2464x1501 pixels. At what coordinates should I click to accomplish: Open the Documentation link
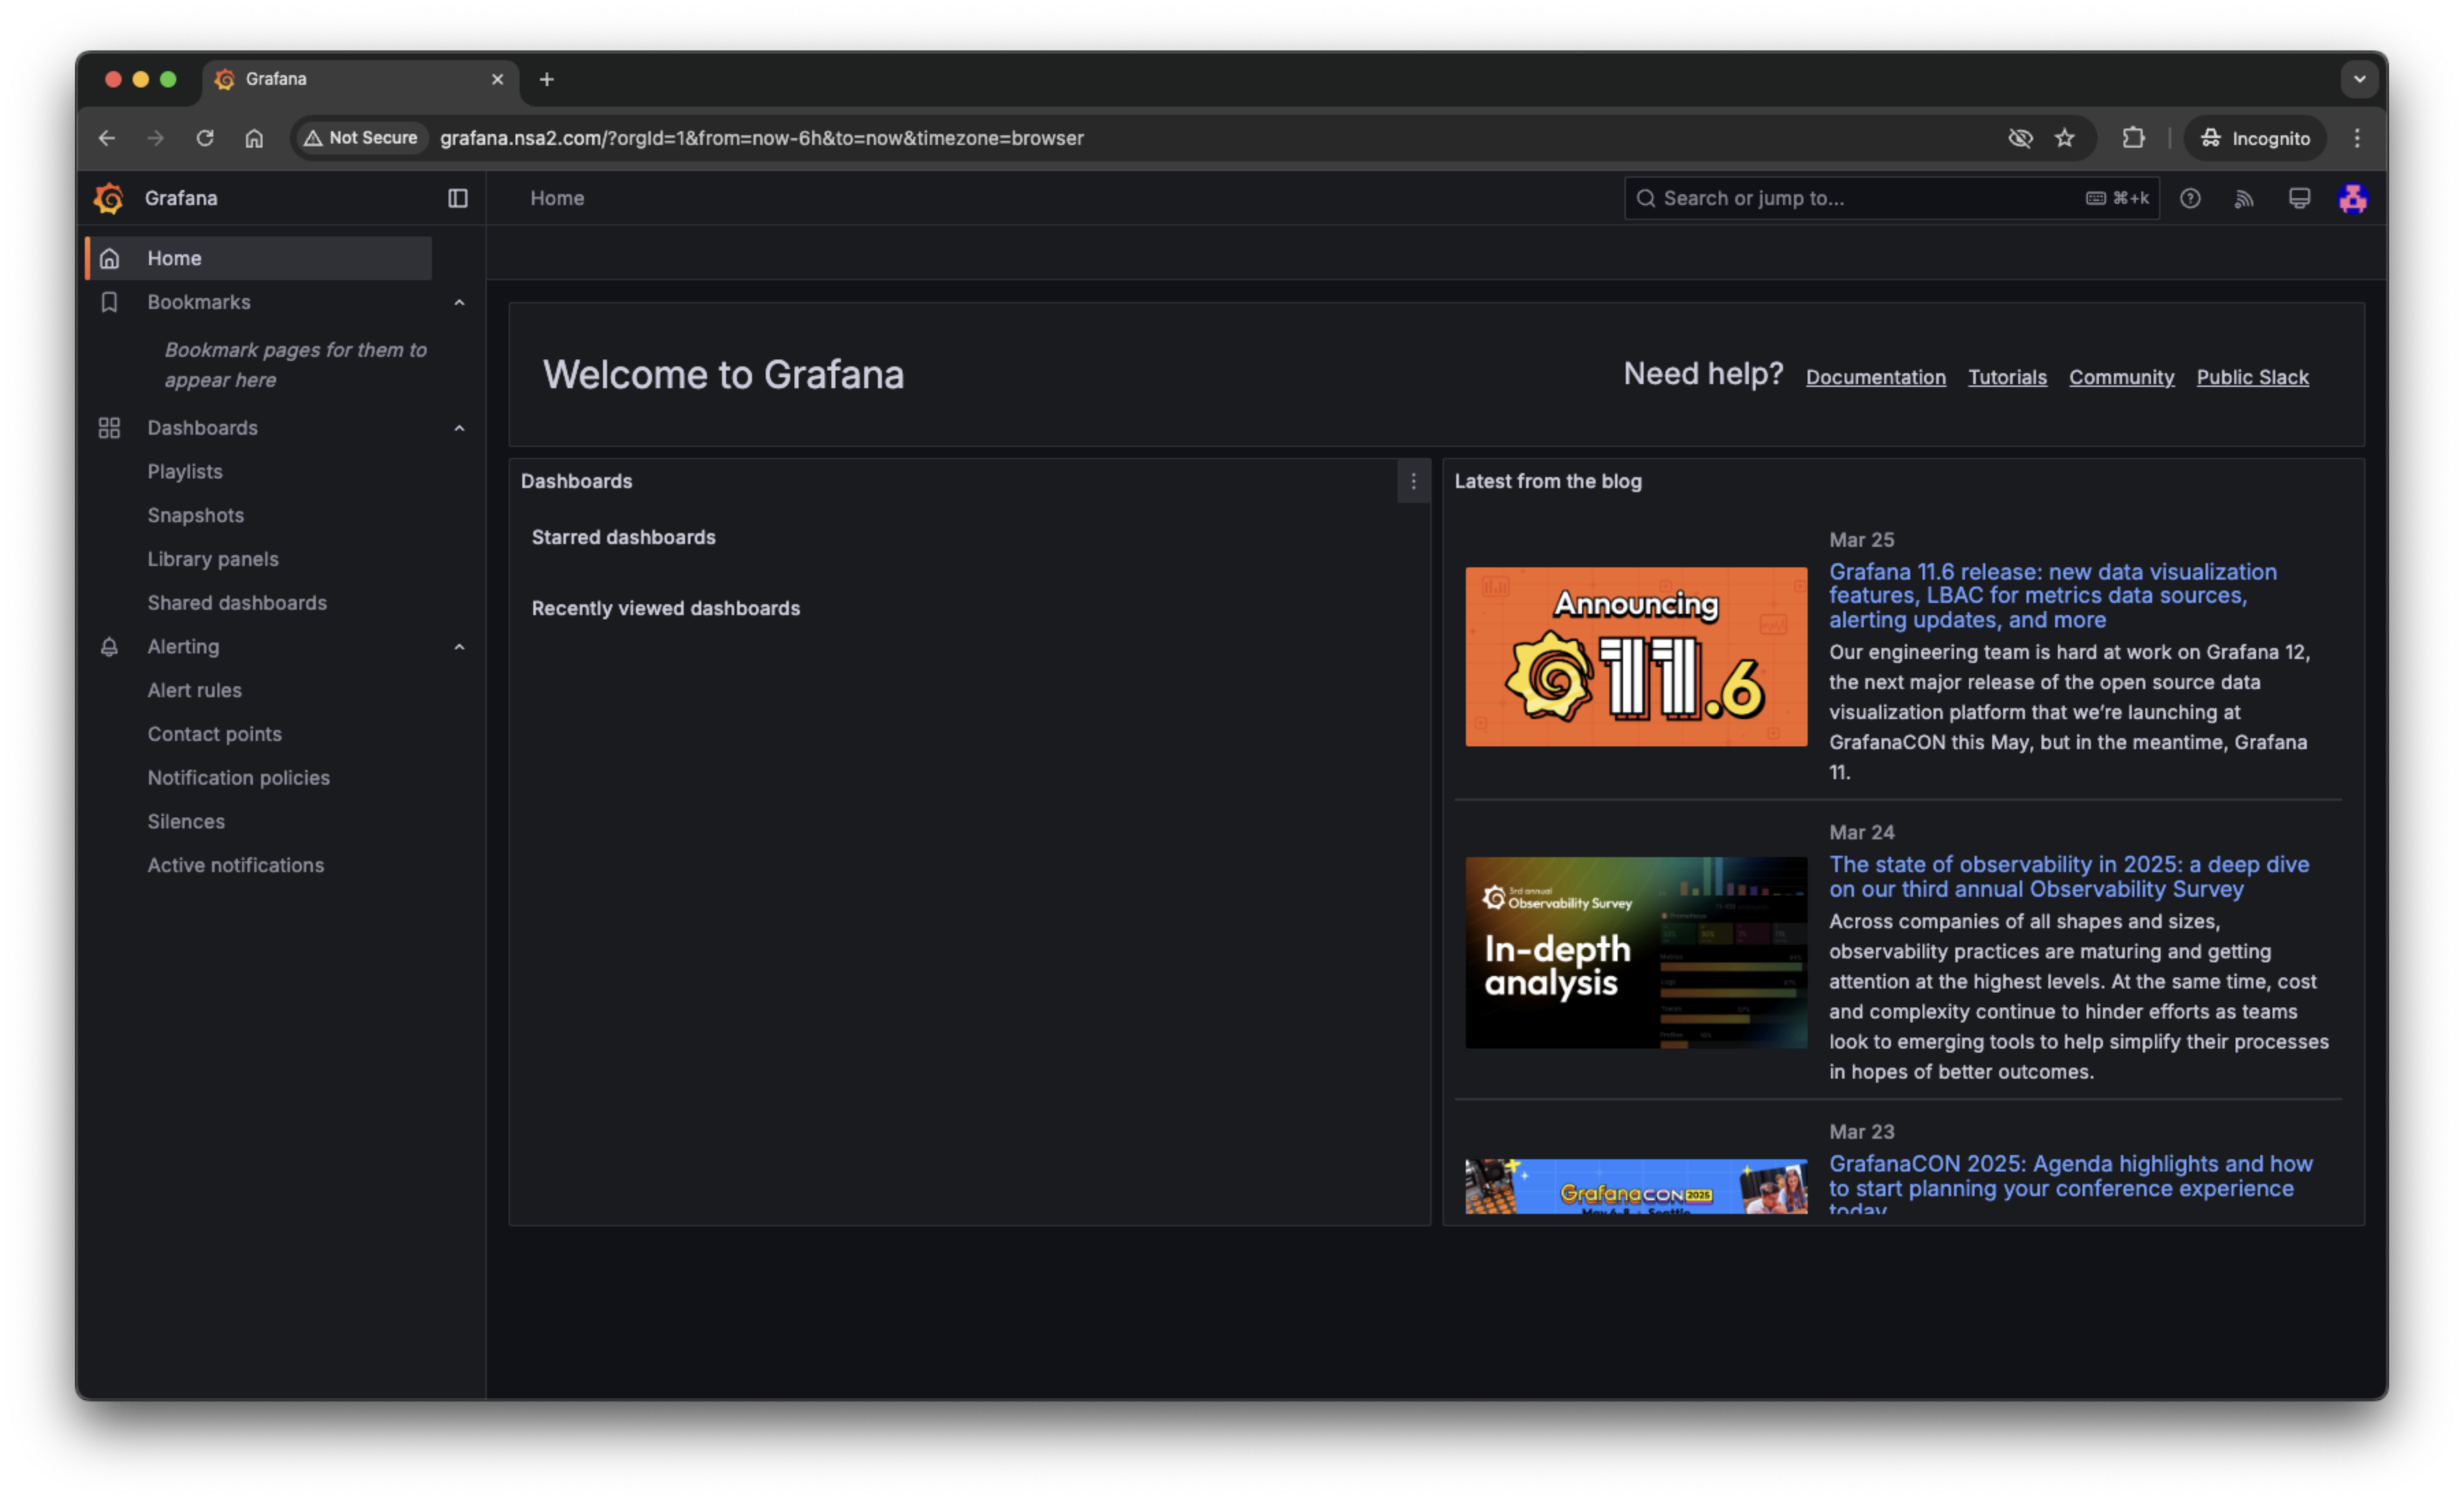pos(1876,377)
